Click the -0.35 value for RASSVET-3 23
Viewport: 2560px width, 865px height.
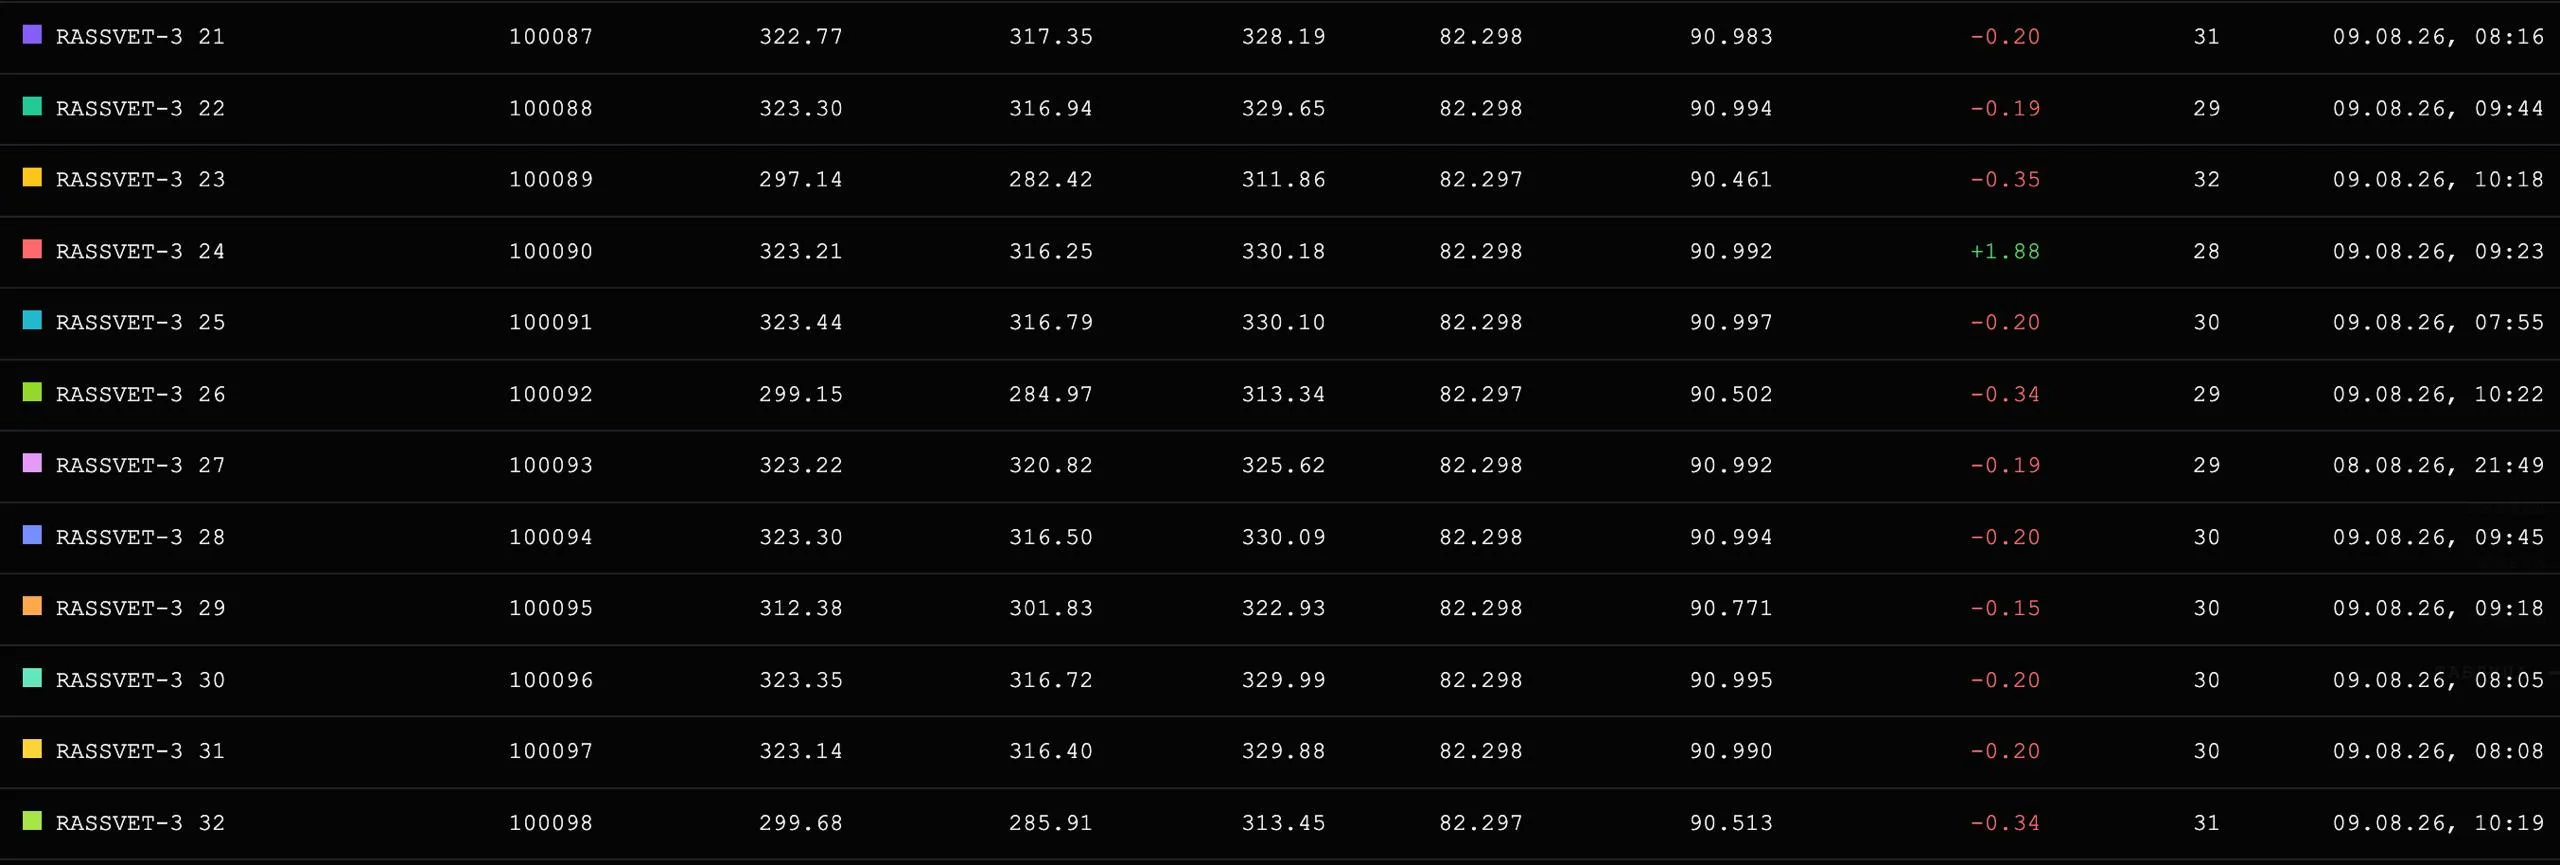tap(2005, 179)
